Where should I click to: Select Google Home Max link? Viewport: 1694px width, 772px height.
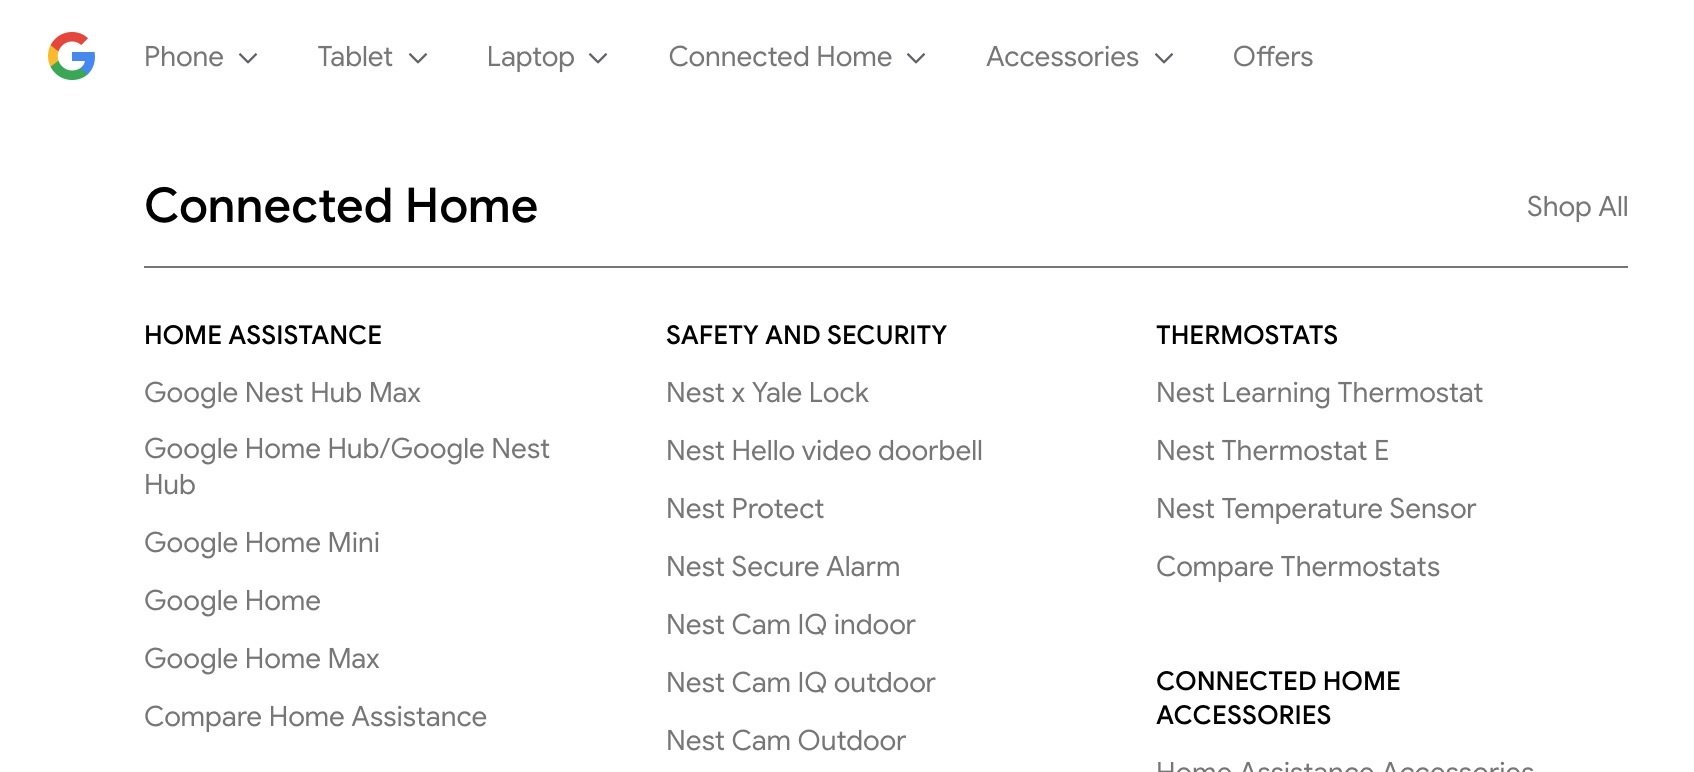tap(262, 659)
